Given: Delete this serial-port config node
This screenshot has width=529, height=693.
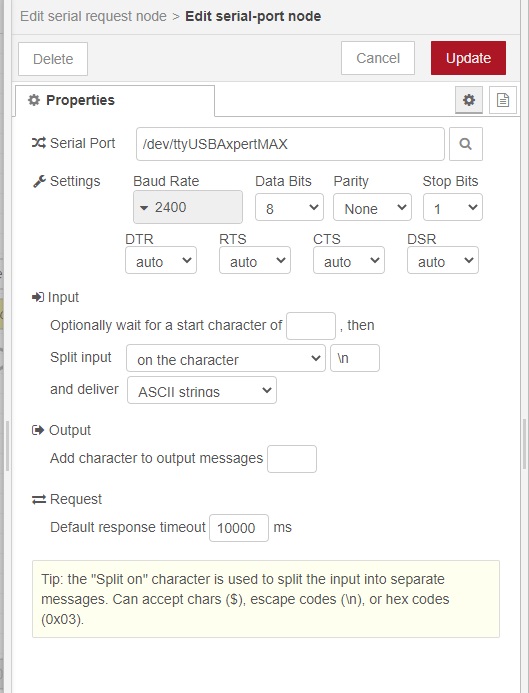Looking at the screenshot, I should [x=53, y=59].
